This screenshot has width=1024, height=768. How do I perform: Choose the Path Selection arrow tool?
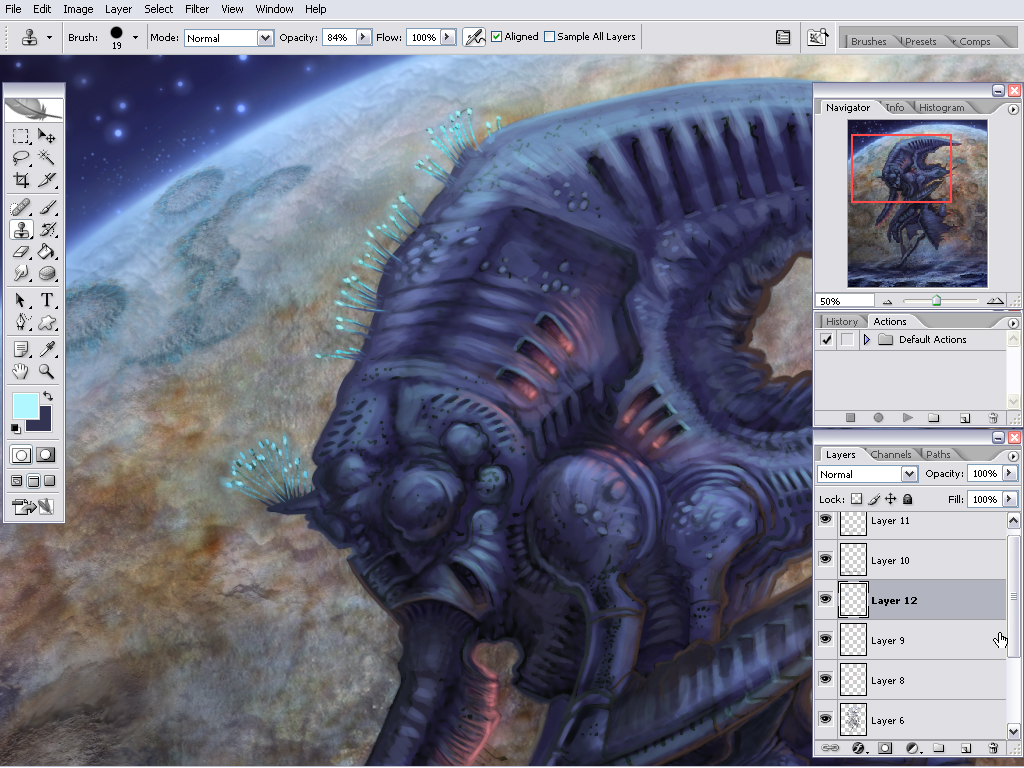pos(21,300)
